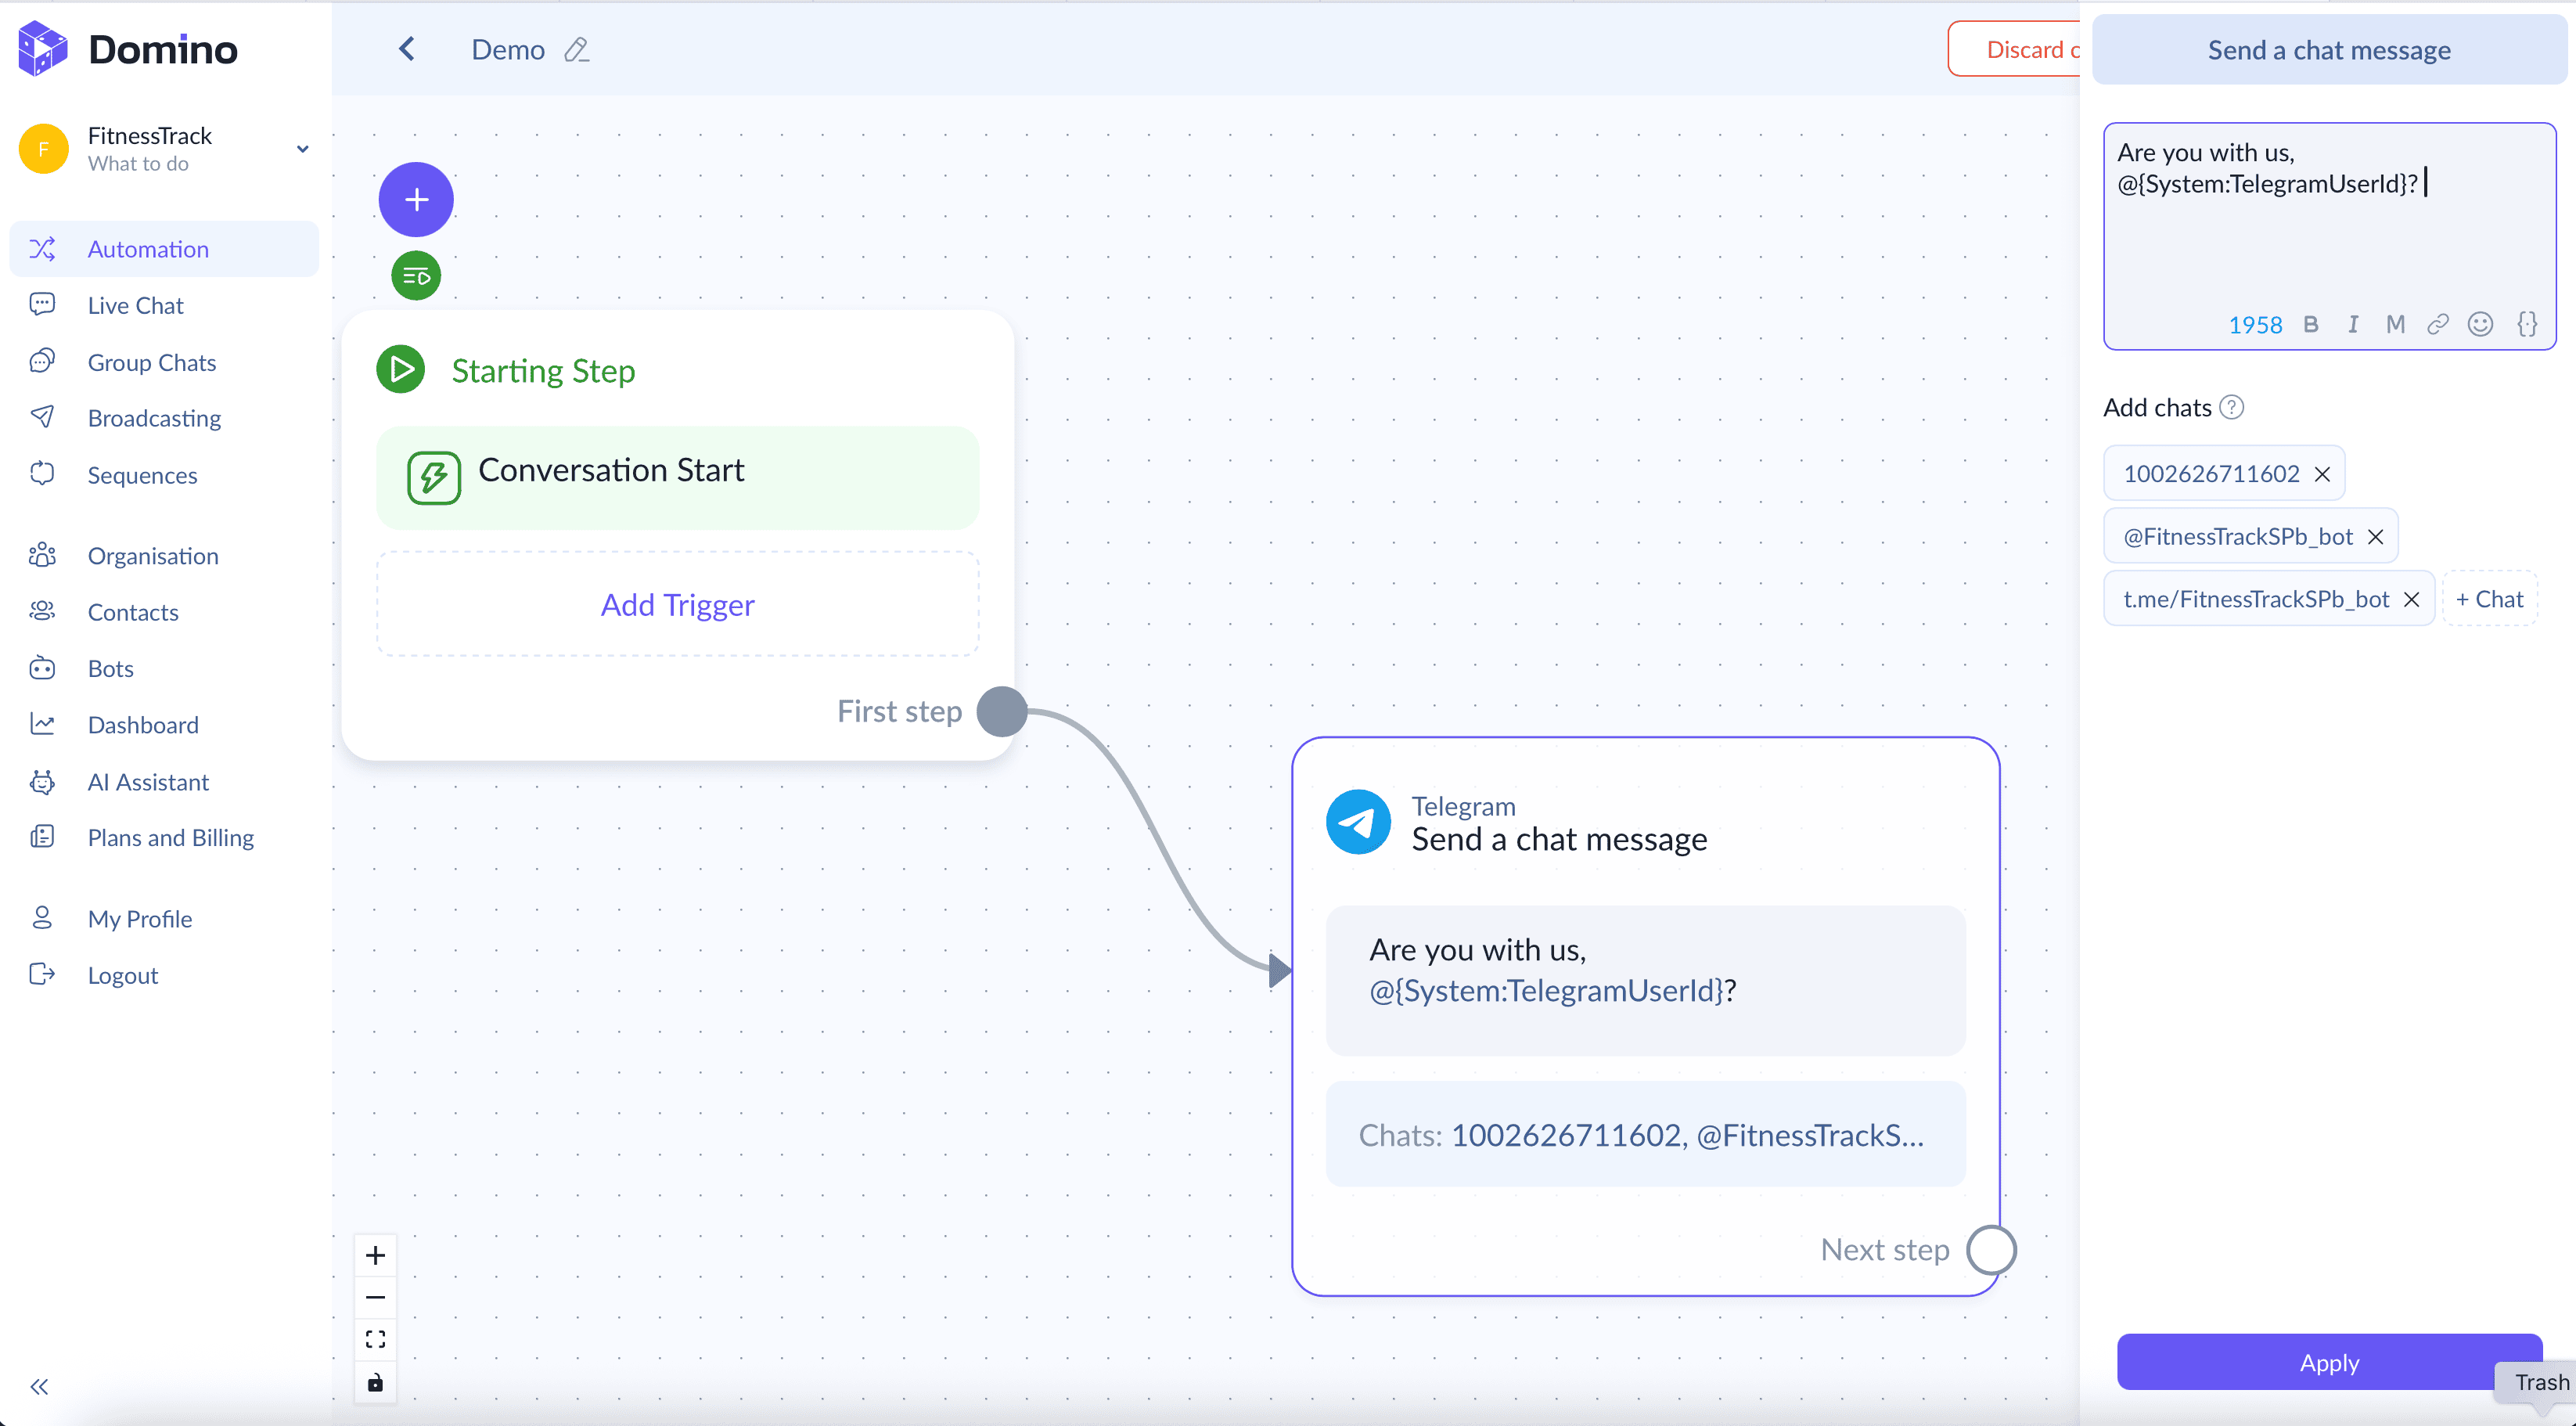Remove the 1002626711602 chat
This screenshot has height=1426, width=2576.
2322,474
